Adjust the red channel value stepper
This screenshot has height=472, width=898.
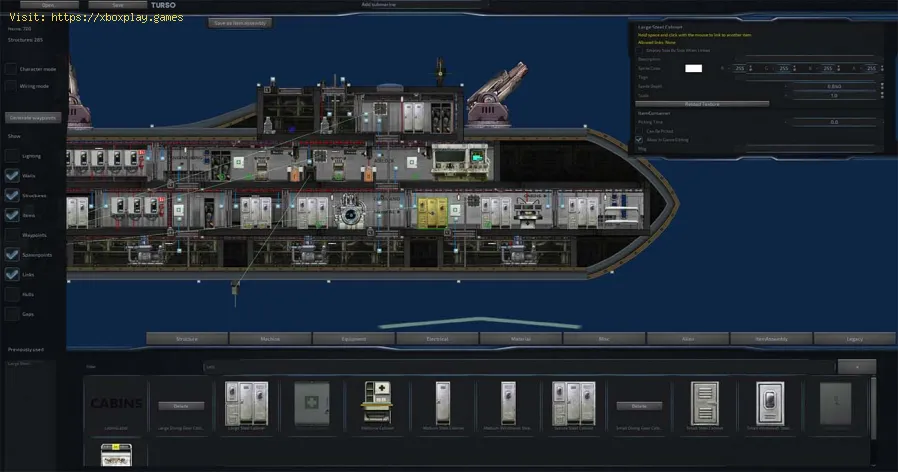point(751,68)
